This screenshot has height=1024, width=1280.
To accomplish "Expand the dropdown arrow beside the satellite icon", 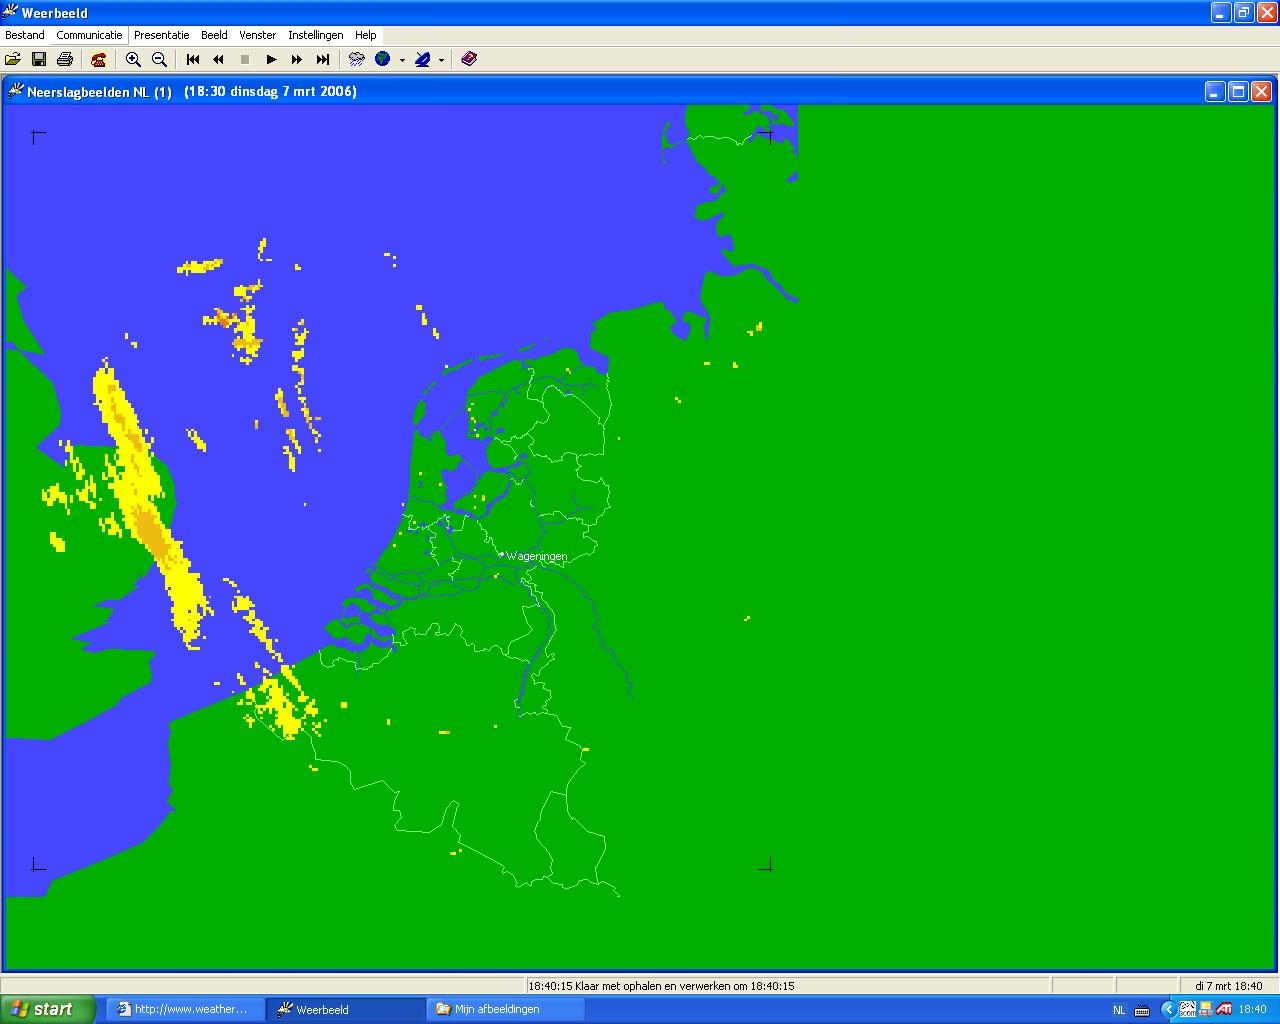I will point(441,60).
